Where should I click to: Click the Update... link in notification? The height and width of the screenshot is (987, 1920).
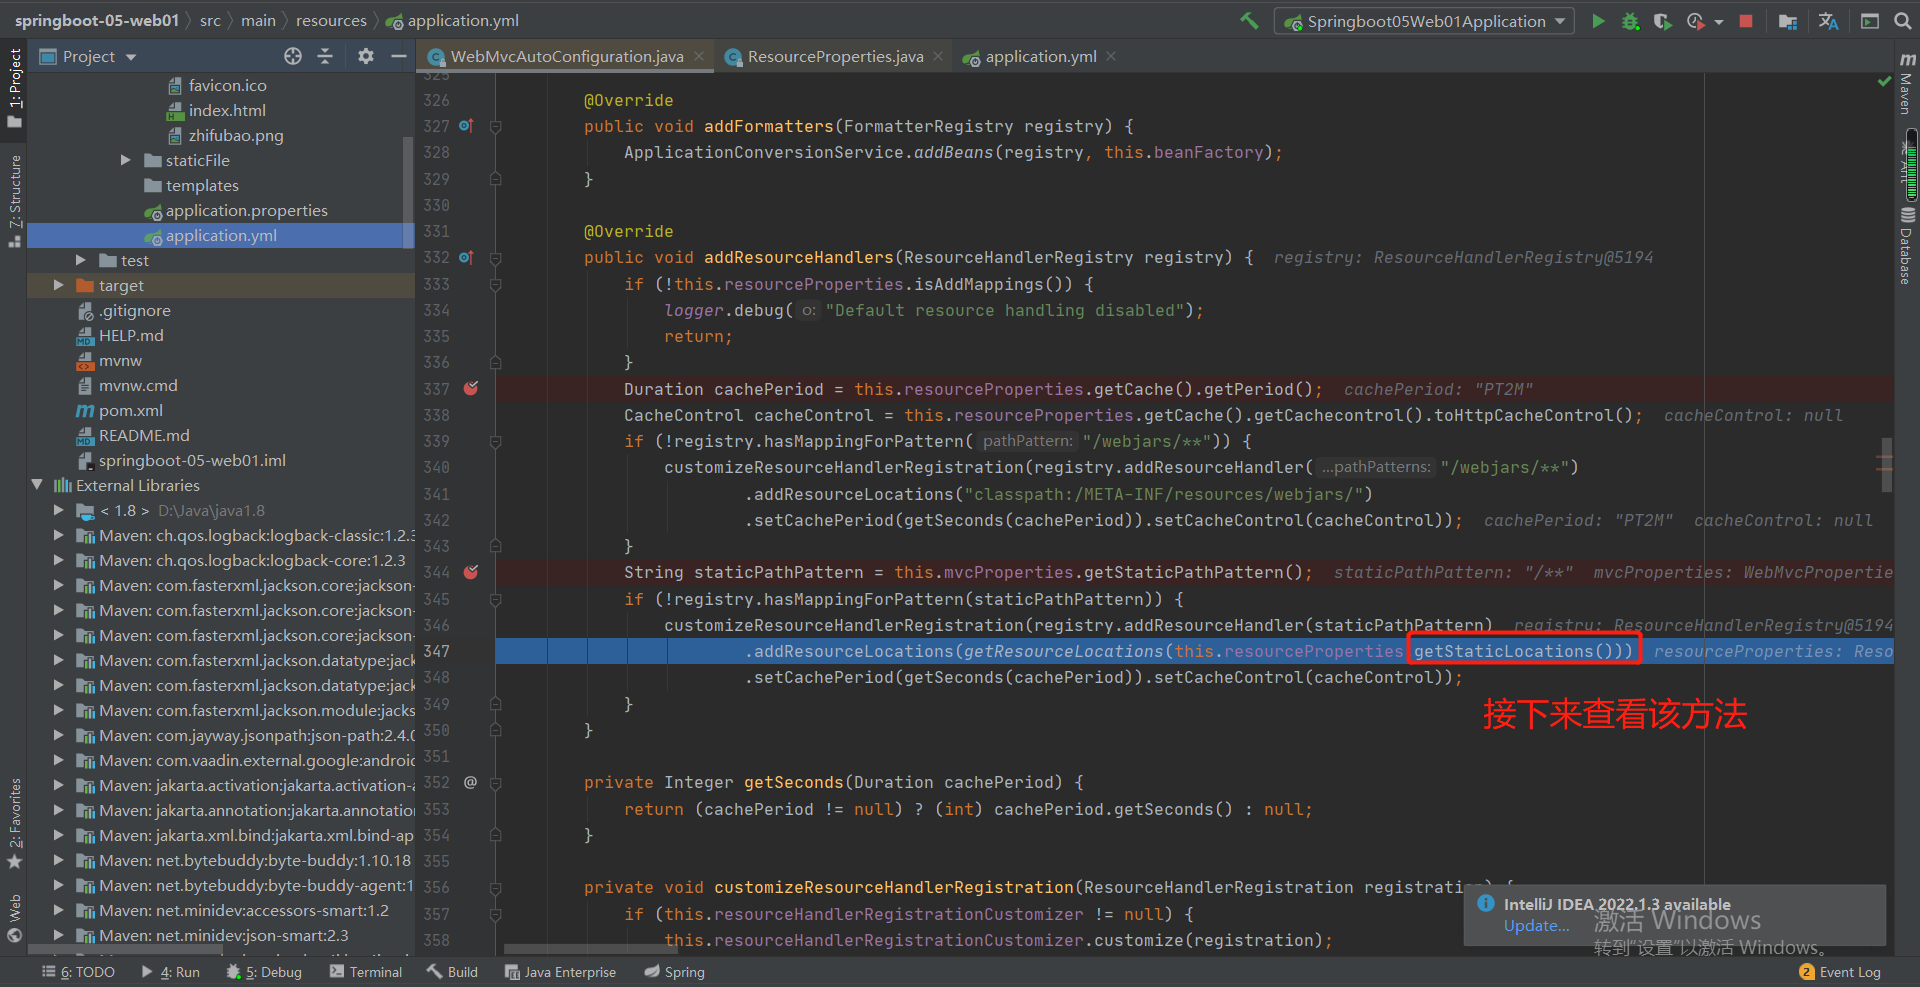coord(1537,926)
